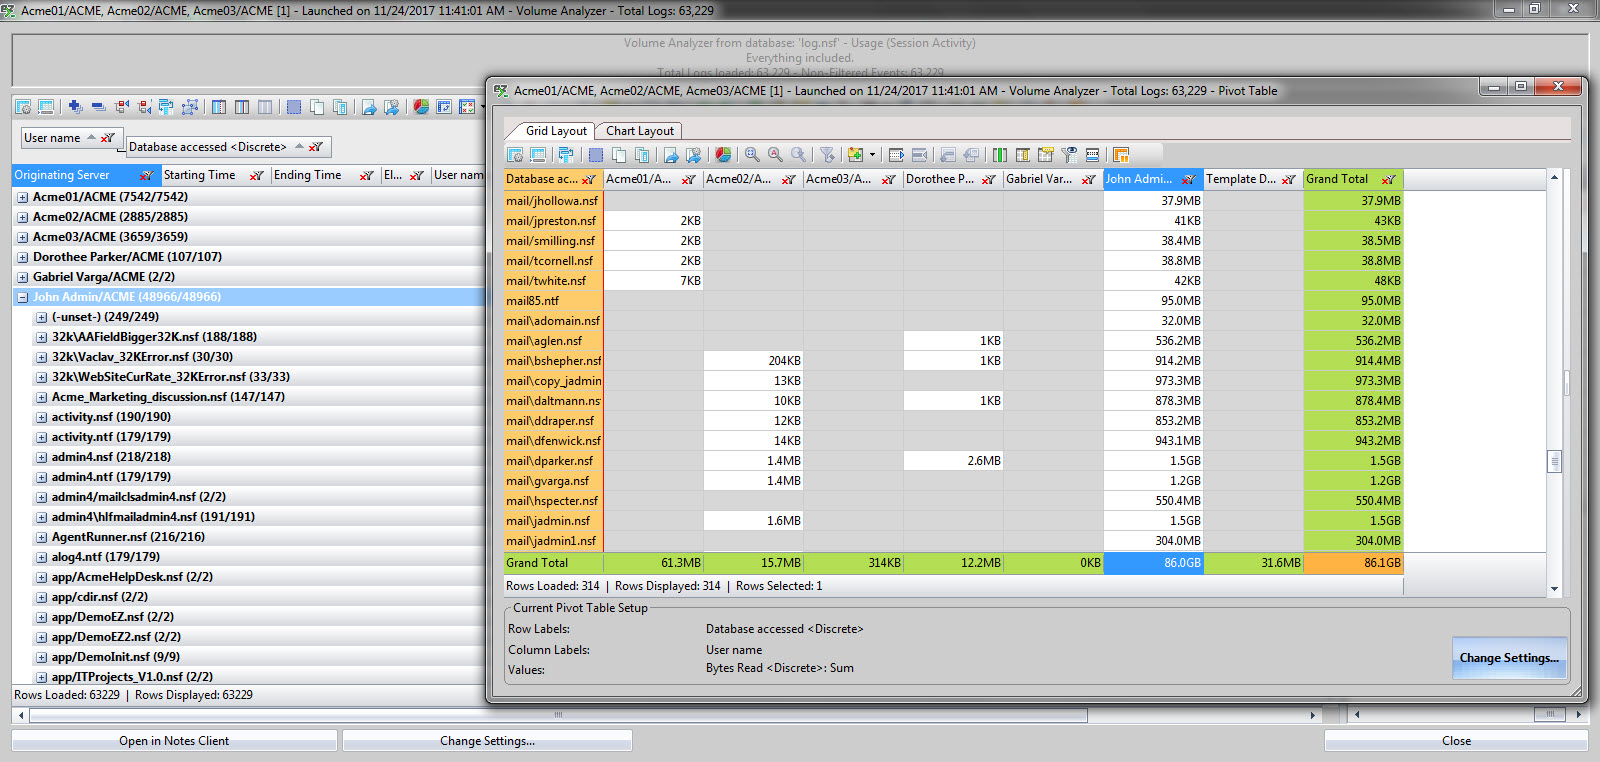Click the export arrow icon in Pivot Table toolbar
Screen dimensions: 1600x762
(x=670, y=155)
